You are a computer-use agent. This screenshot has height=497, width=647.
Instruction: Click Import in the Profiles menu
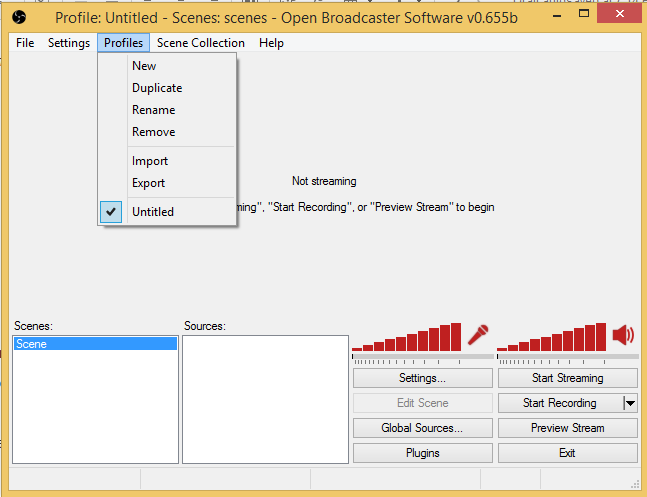[150, 161]
